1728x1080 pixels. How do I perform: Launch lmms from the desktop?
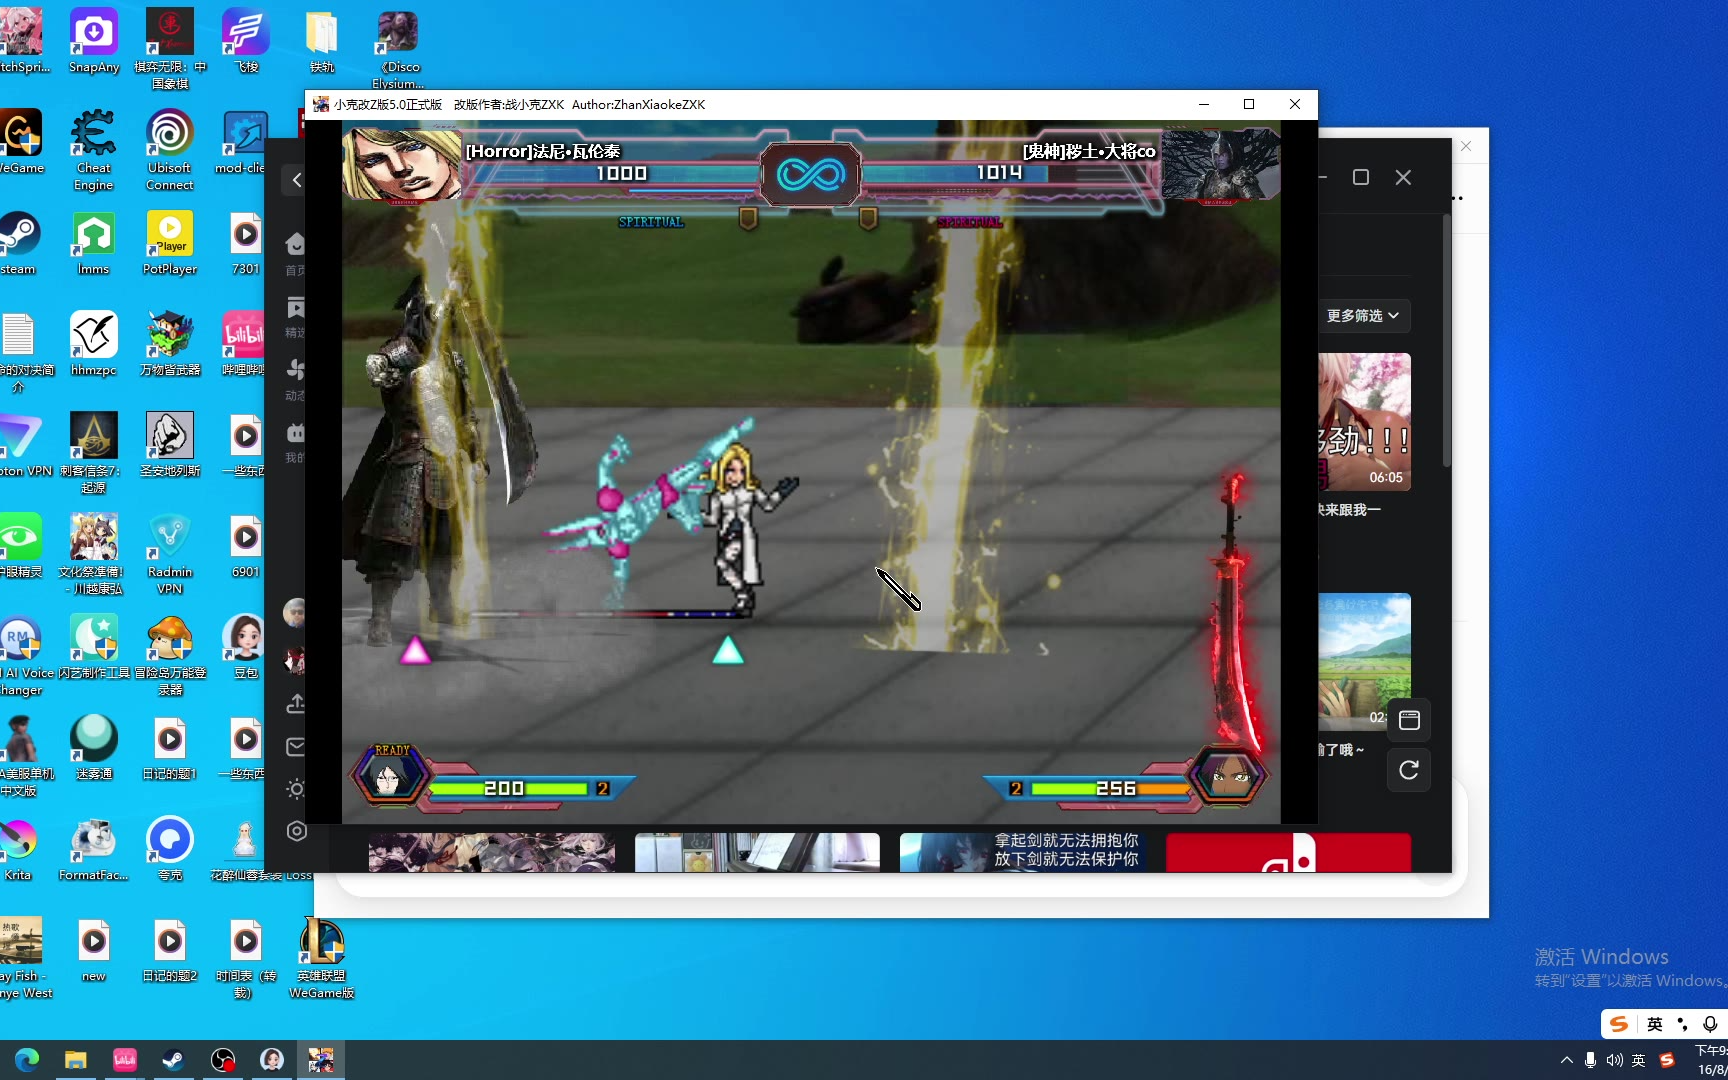tap(94, 243)
